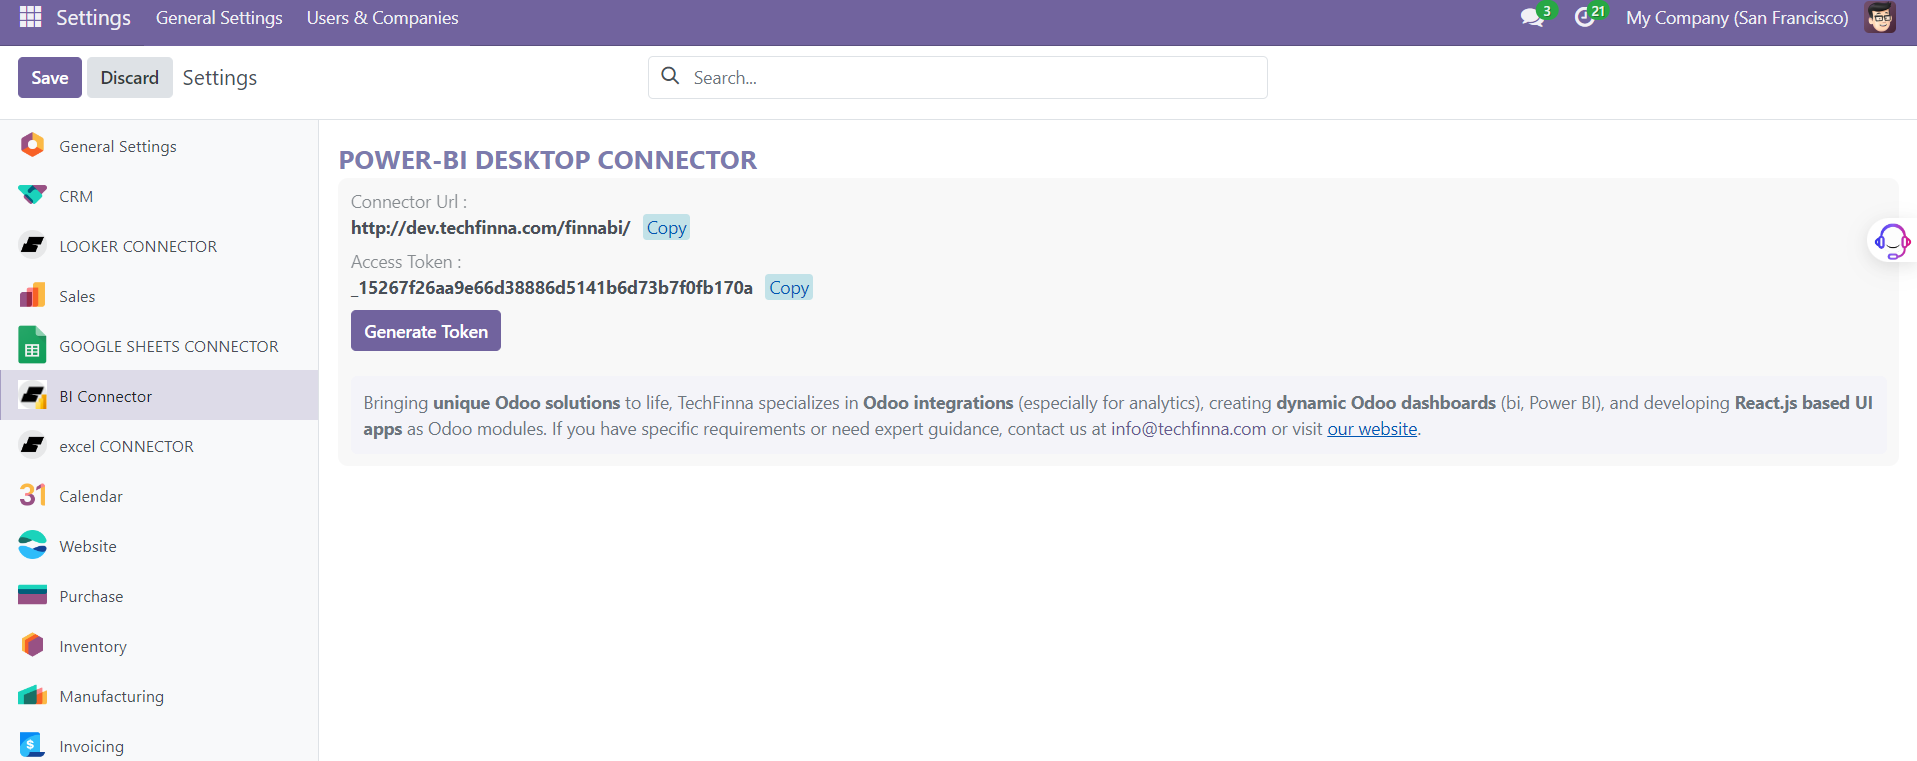Click the LOOKER CONNECTOR sidebar icon
The width and height of the screenshot is (1917, 761).
point(32,245)
